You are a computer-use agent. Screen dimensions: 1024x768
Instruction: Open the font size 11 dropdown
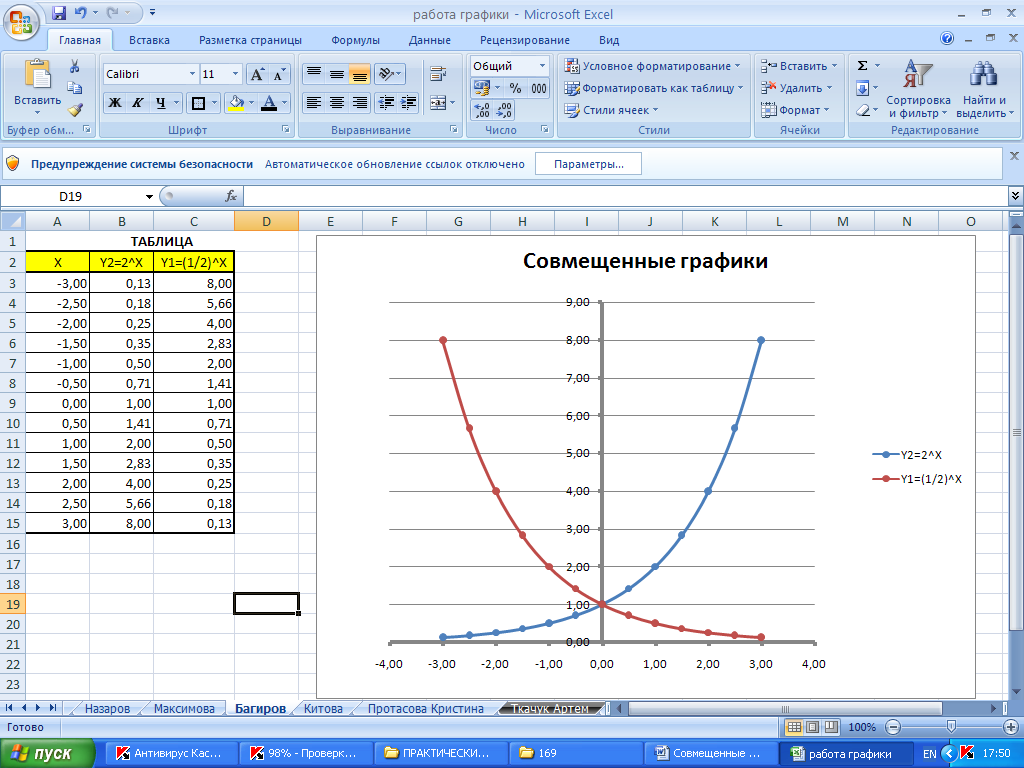235,74
